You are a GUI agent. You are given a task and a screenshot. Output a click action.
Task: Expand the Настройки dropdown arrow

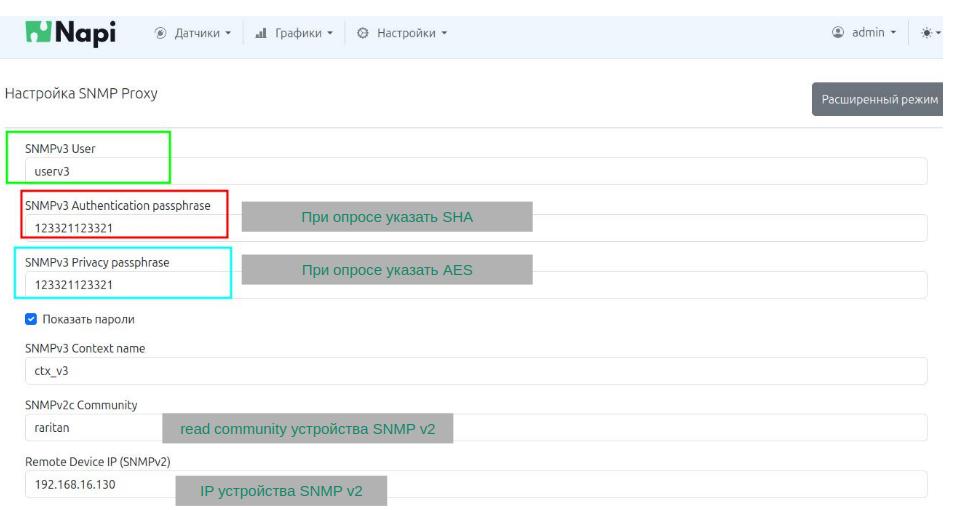coord(443,32)
